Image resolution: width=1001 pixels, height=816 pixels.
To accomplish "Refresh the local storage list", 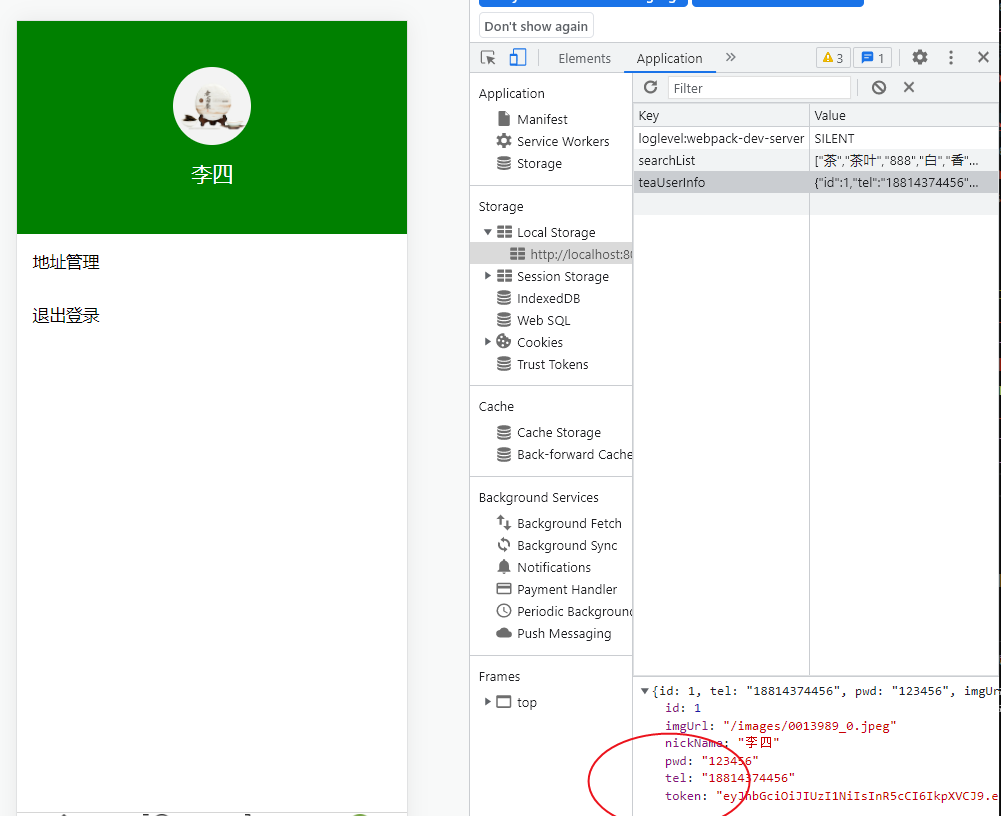I will [x=649, y=87].
